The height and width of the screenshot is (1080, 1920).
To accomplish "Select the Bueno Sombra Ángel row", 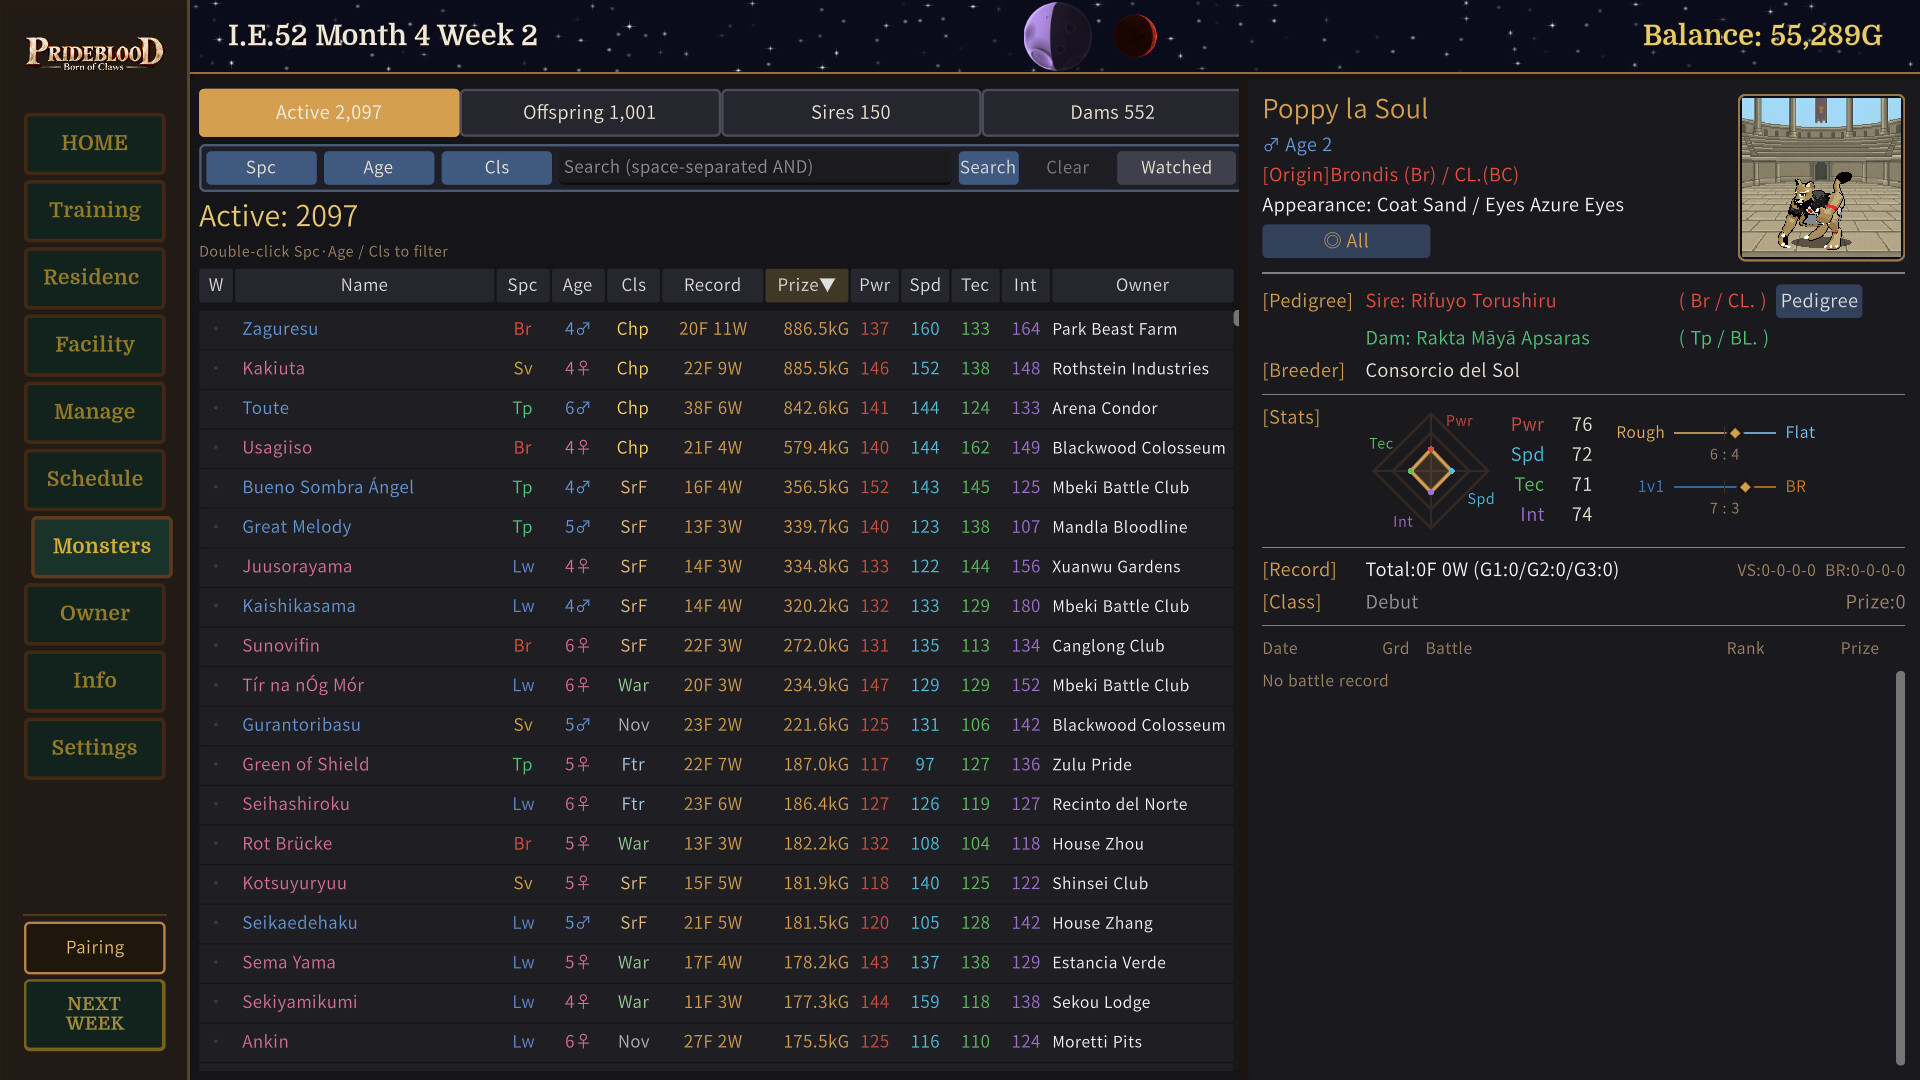I will click(x=716, y=487).
